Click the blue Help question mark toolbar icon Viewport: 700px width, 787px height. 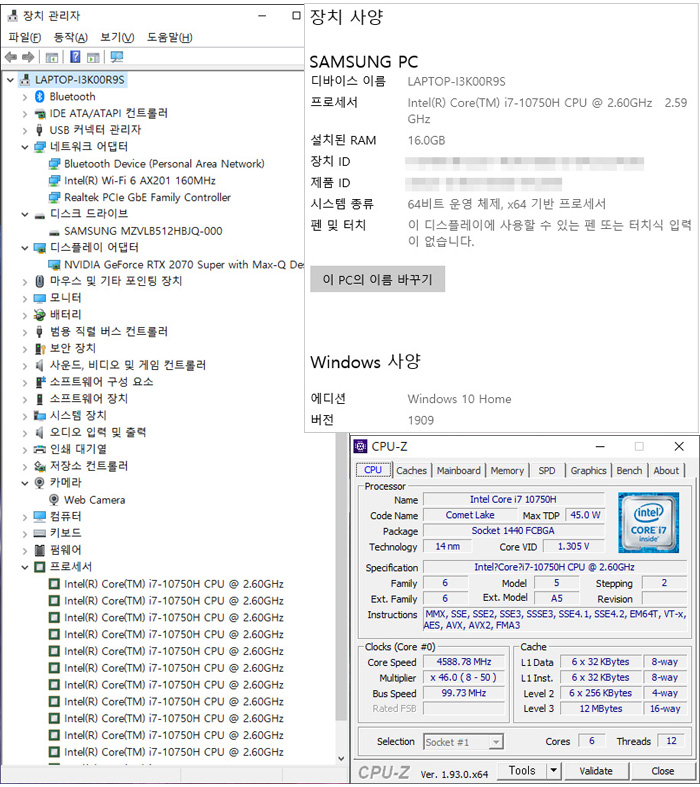pos(75,57)
